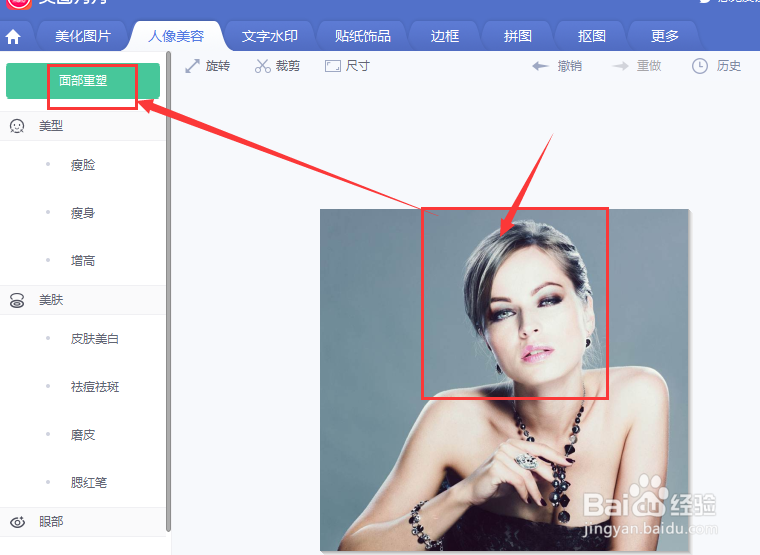Click the app logo icon at top-left
760x555 pixels.
pyautogui.click(x=19, y=3)
